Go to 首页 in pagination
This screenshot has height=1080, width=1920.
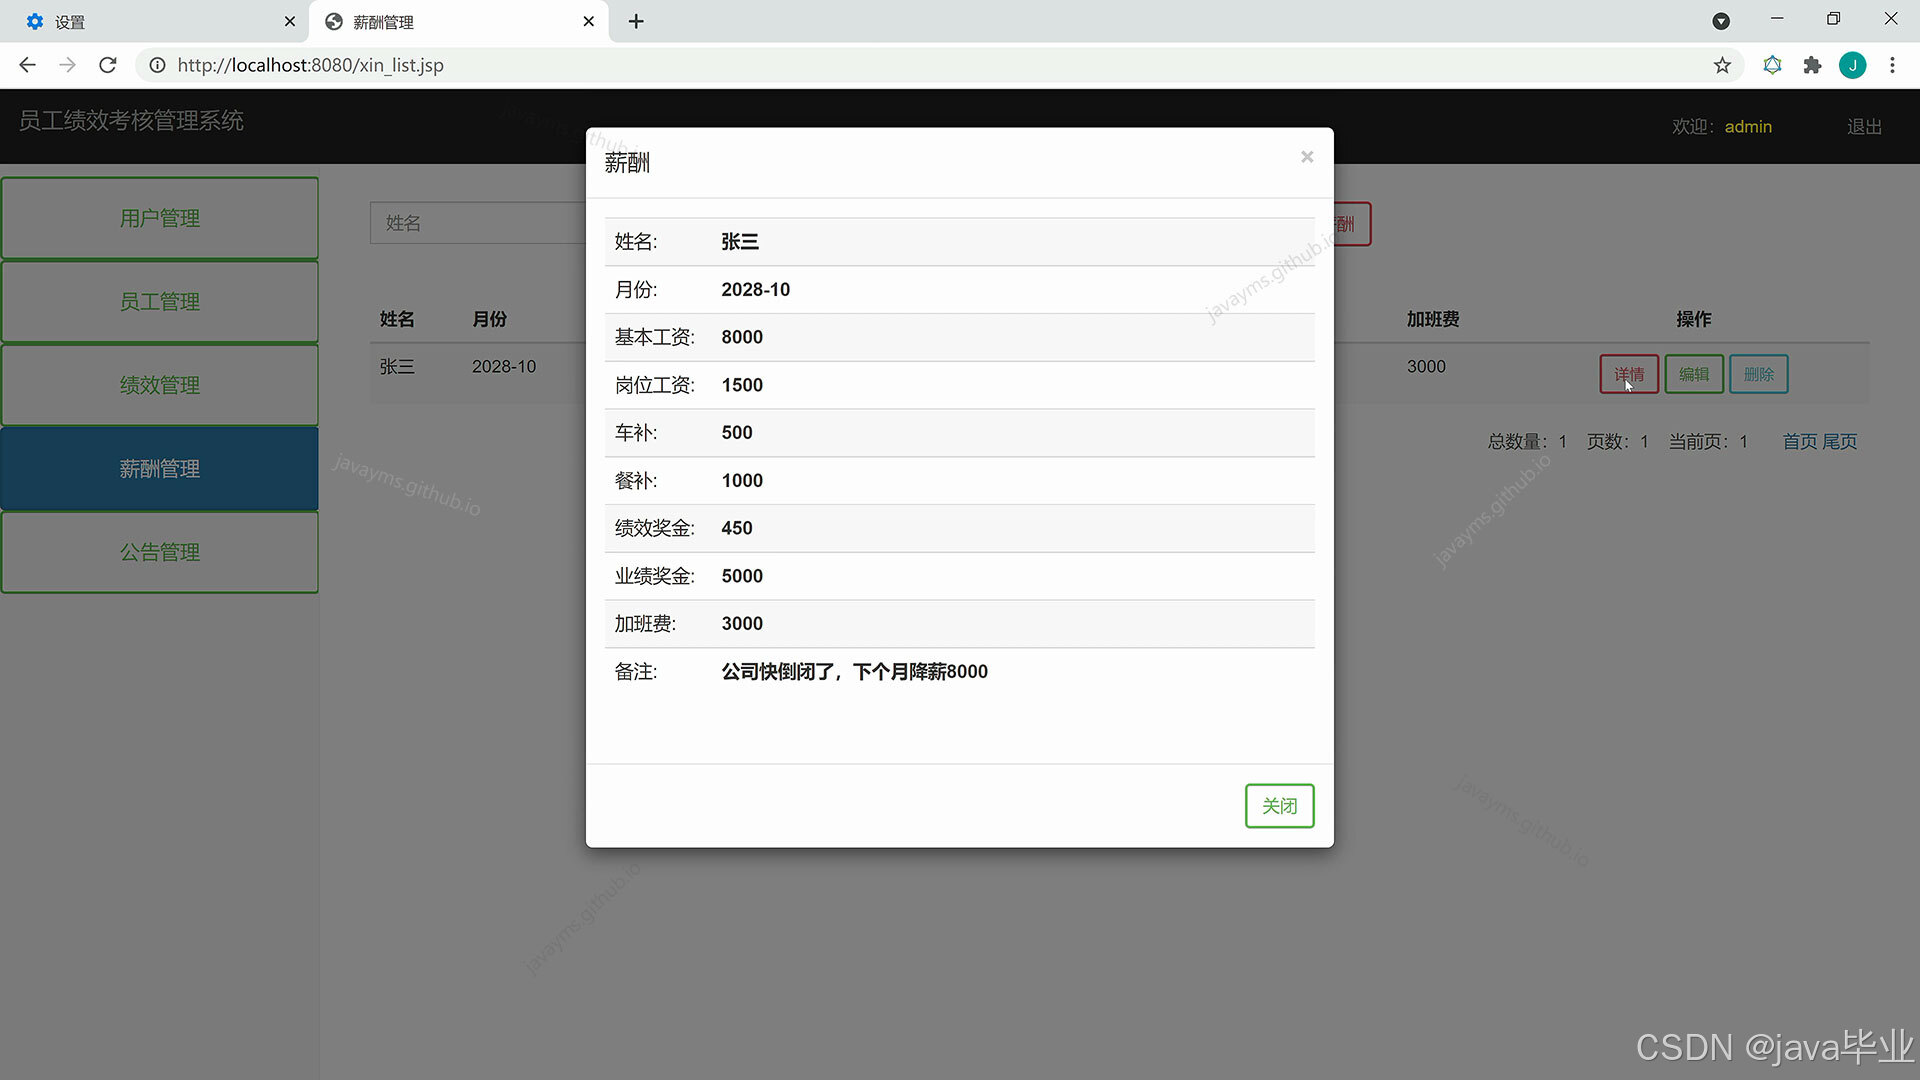(x=1800, y=441)
